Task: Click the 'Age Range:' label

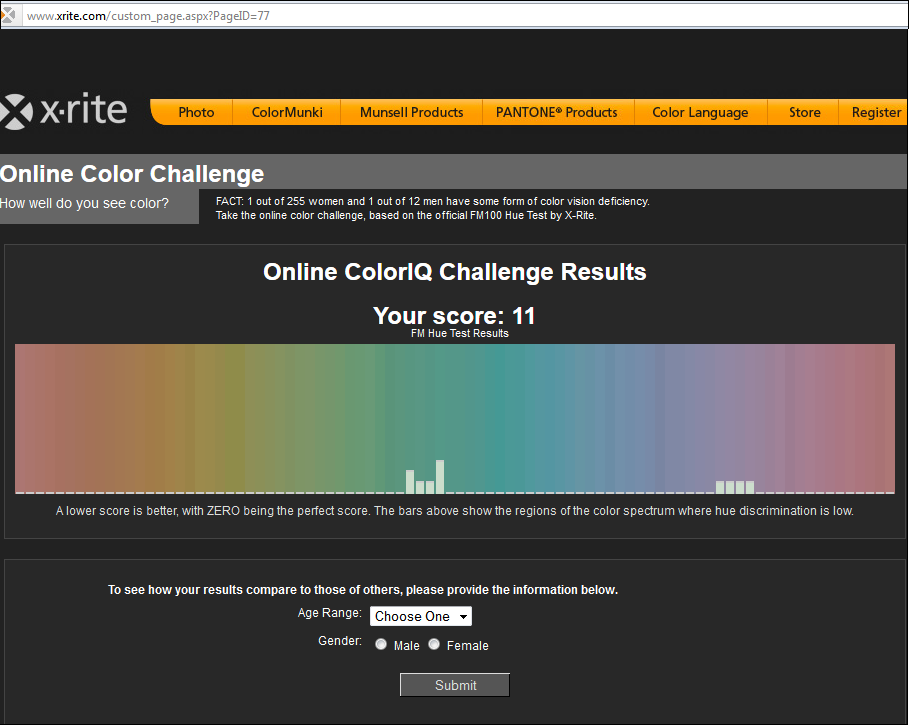Action: tap(329, 613)
